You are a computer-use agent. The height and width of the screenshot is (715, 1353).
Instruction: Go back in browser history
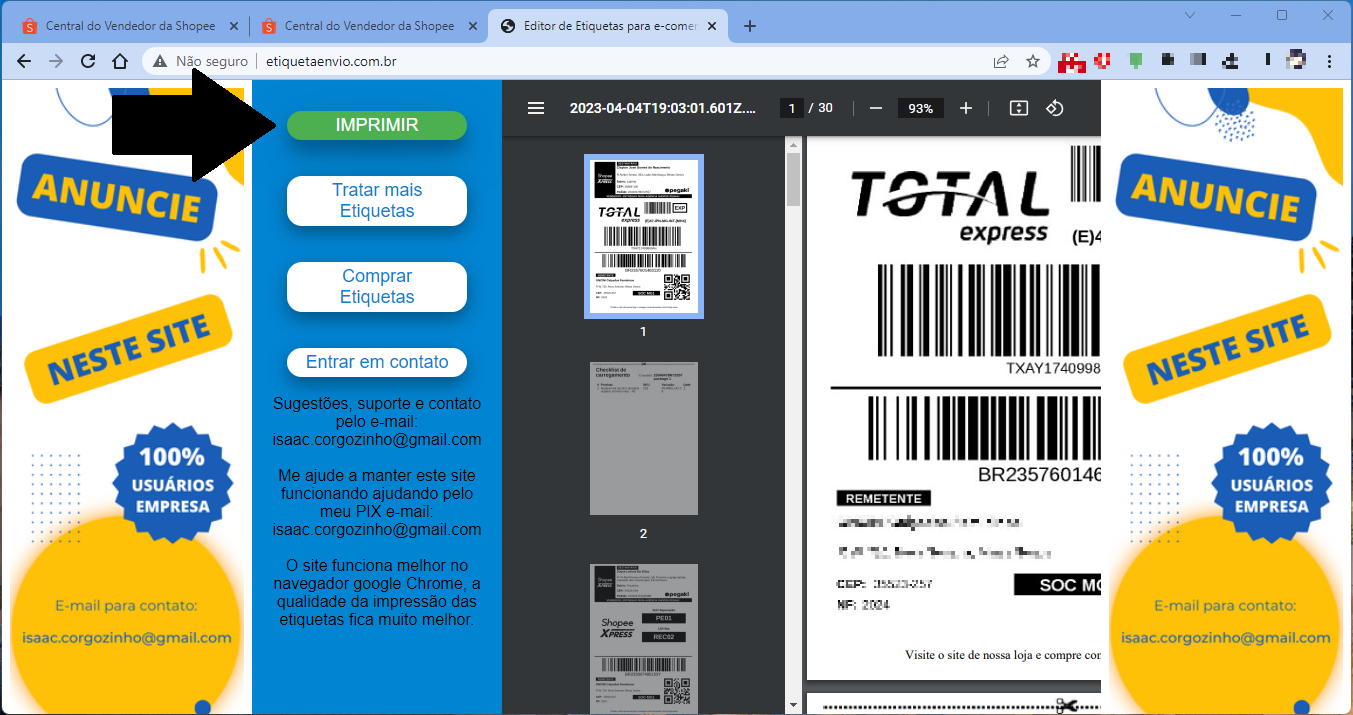(x=24, y=61)
